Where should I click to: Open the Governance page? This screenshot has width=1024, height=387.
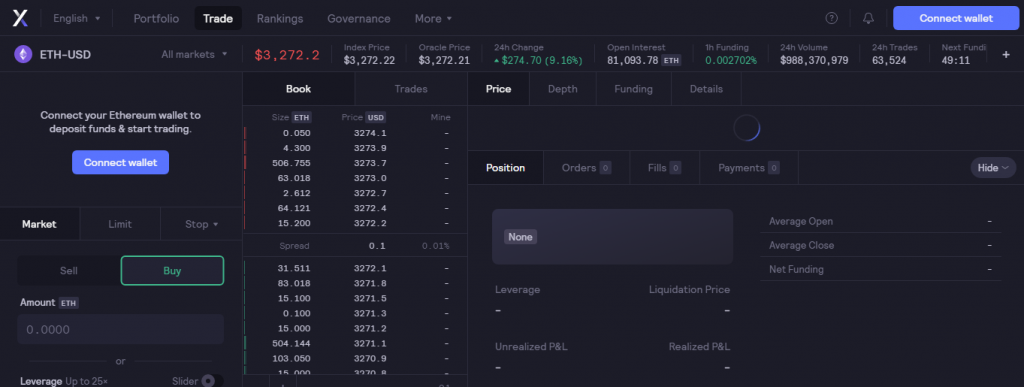click(359, 19)
